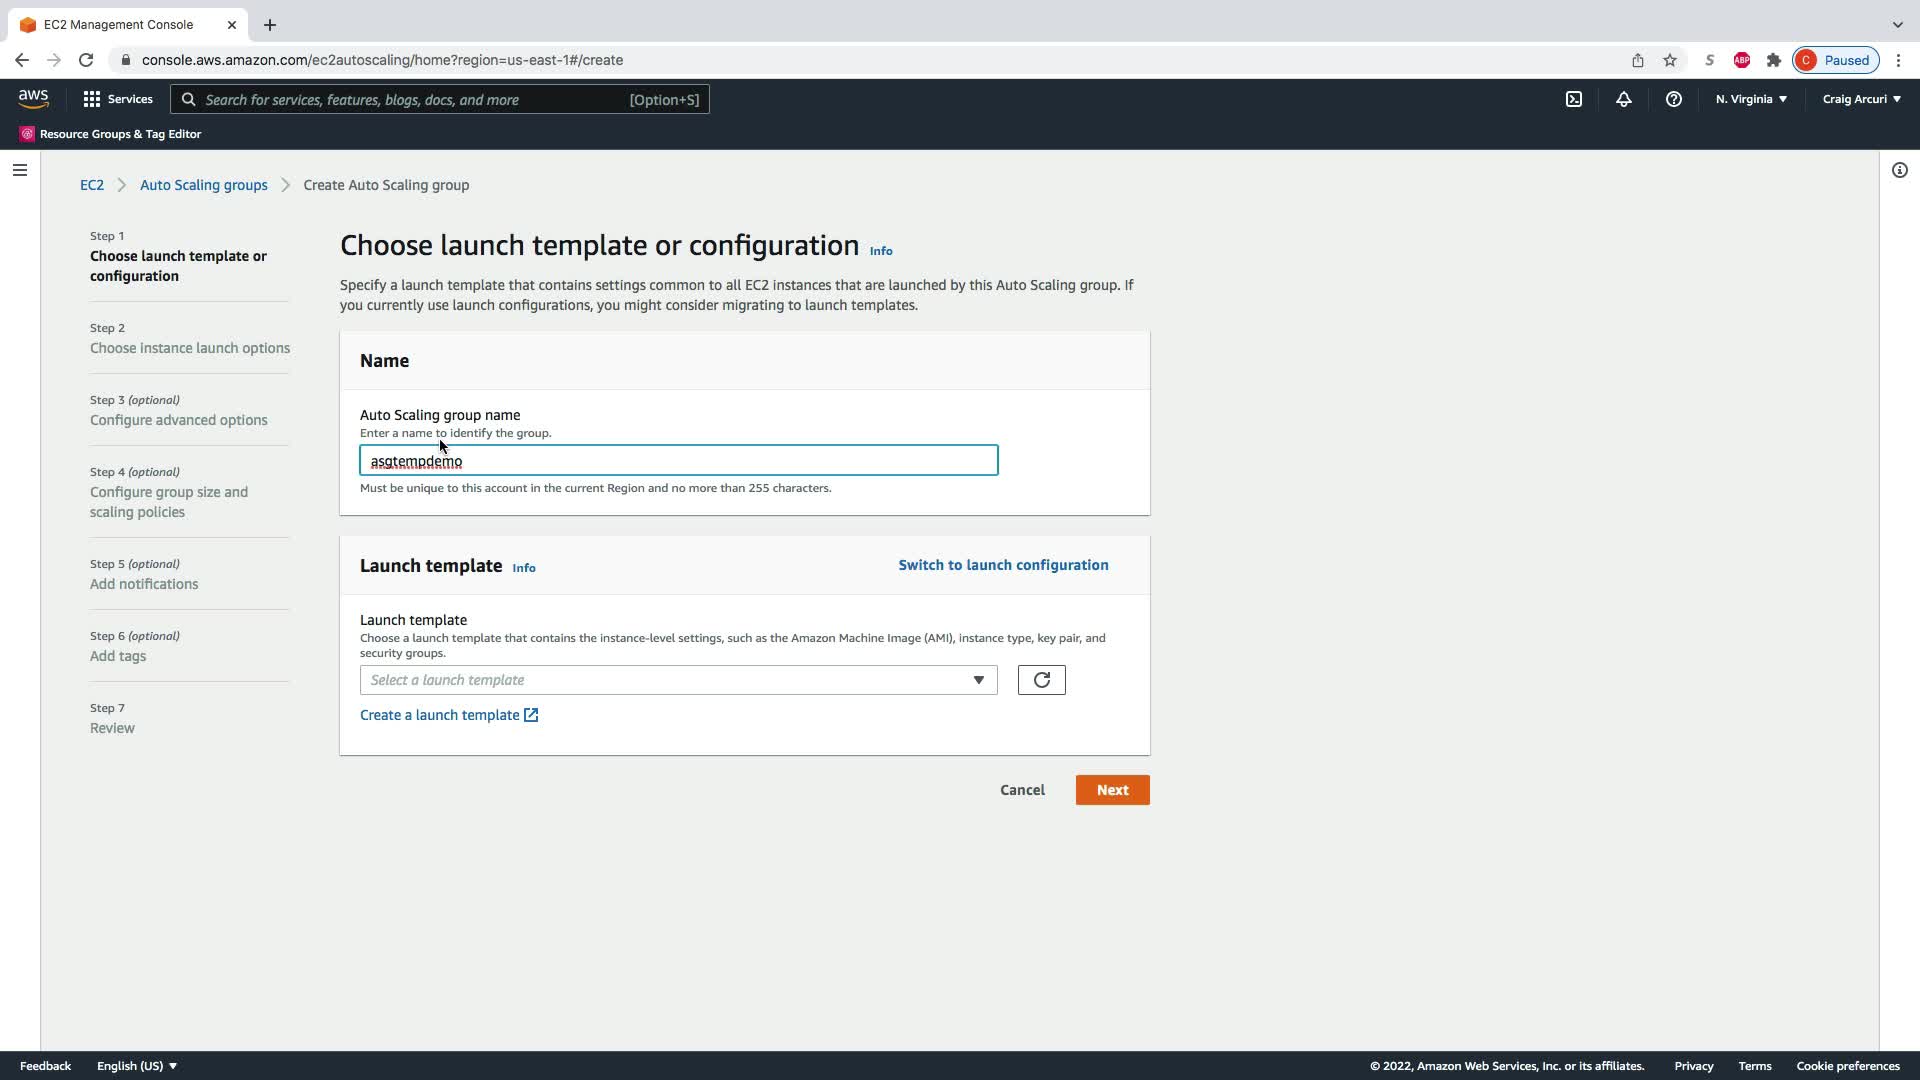Open the help question mark menu
The image size is (1920, 1080).
pos(1674,99)
